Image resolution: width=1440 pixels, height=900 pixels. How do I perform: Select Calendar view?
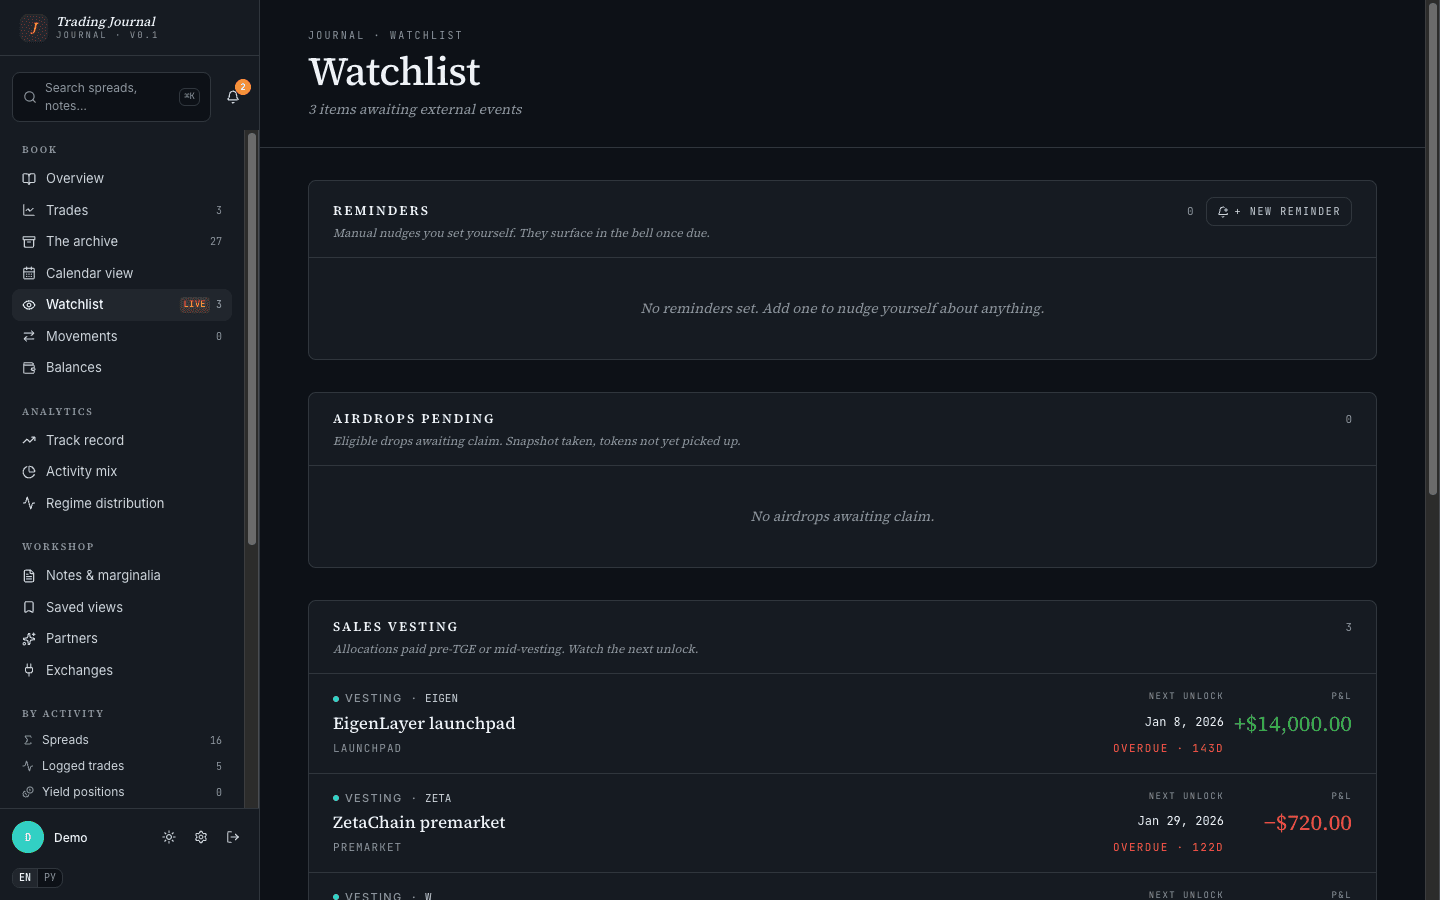pos(122,273)
